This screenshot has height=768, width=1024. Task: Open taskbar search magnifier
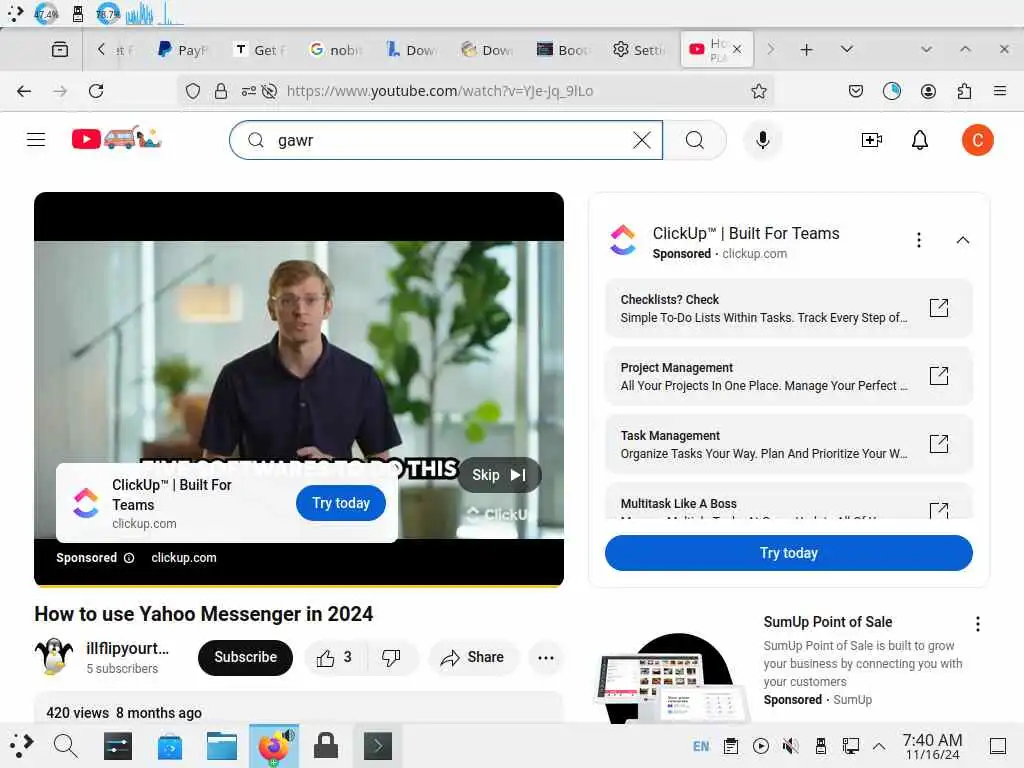(x=65, y=746)
